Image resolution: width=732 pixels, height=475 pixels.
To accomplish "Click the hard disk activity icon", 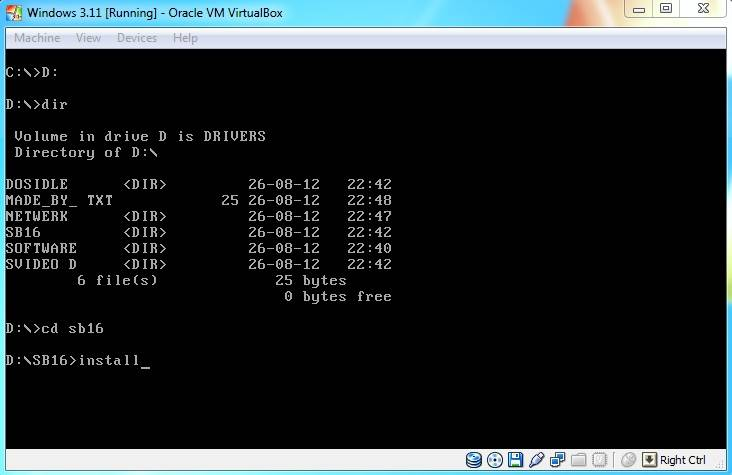I will (474, 460).
